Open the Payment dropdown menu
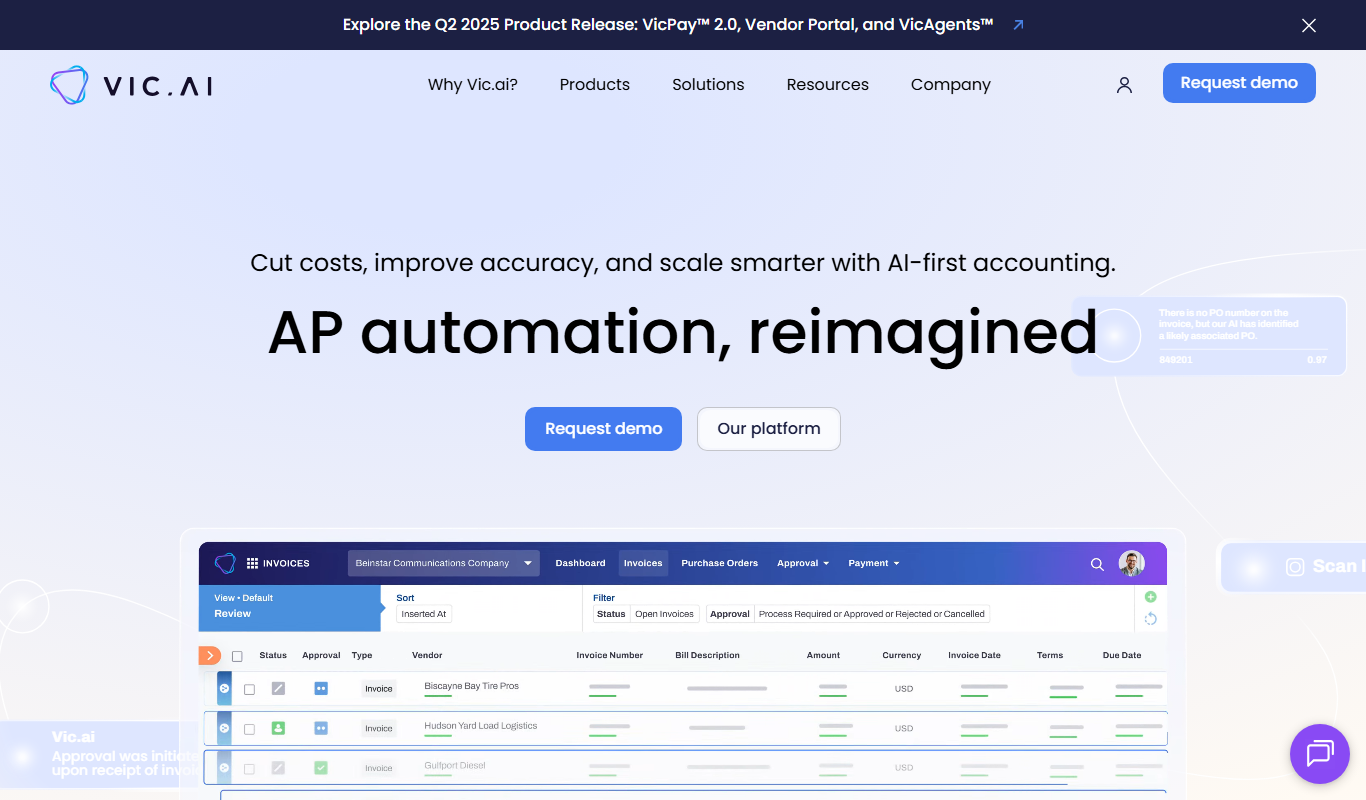Viewport: 1366px width, 800px height. [874, 563]
